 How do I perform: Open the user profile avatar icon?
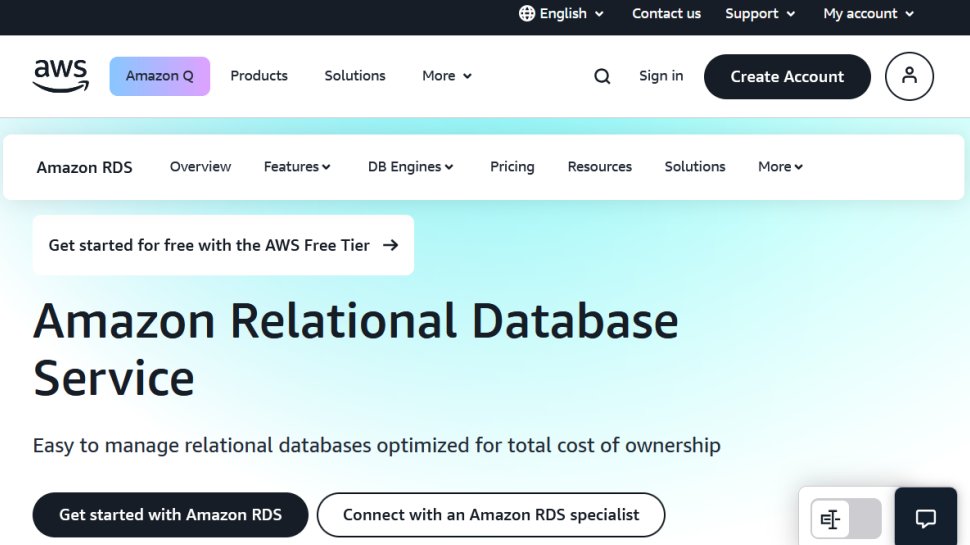pyautogui.click(x=909, y=76)
